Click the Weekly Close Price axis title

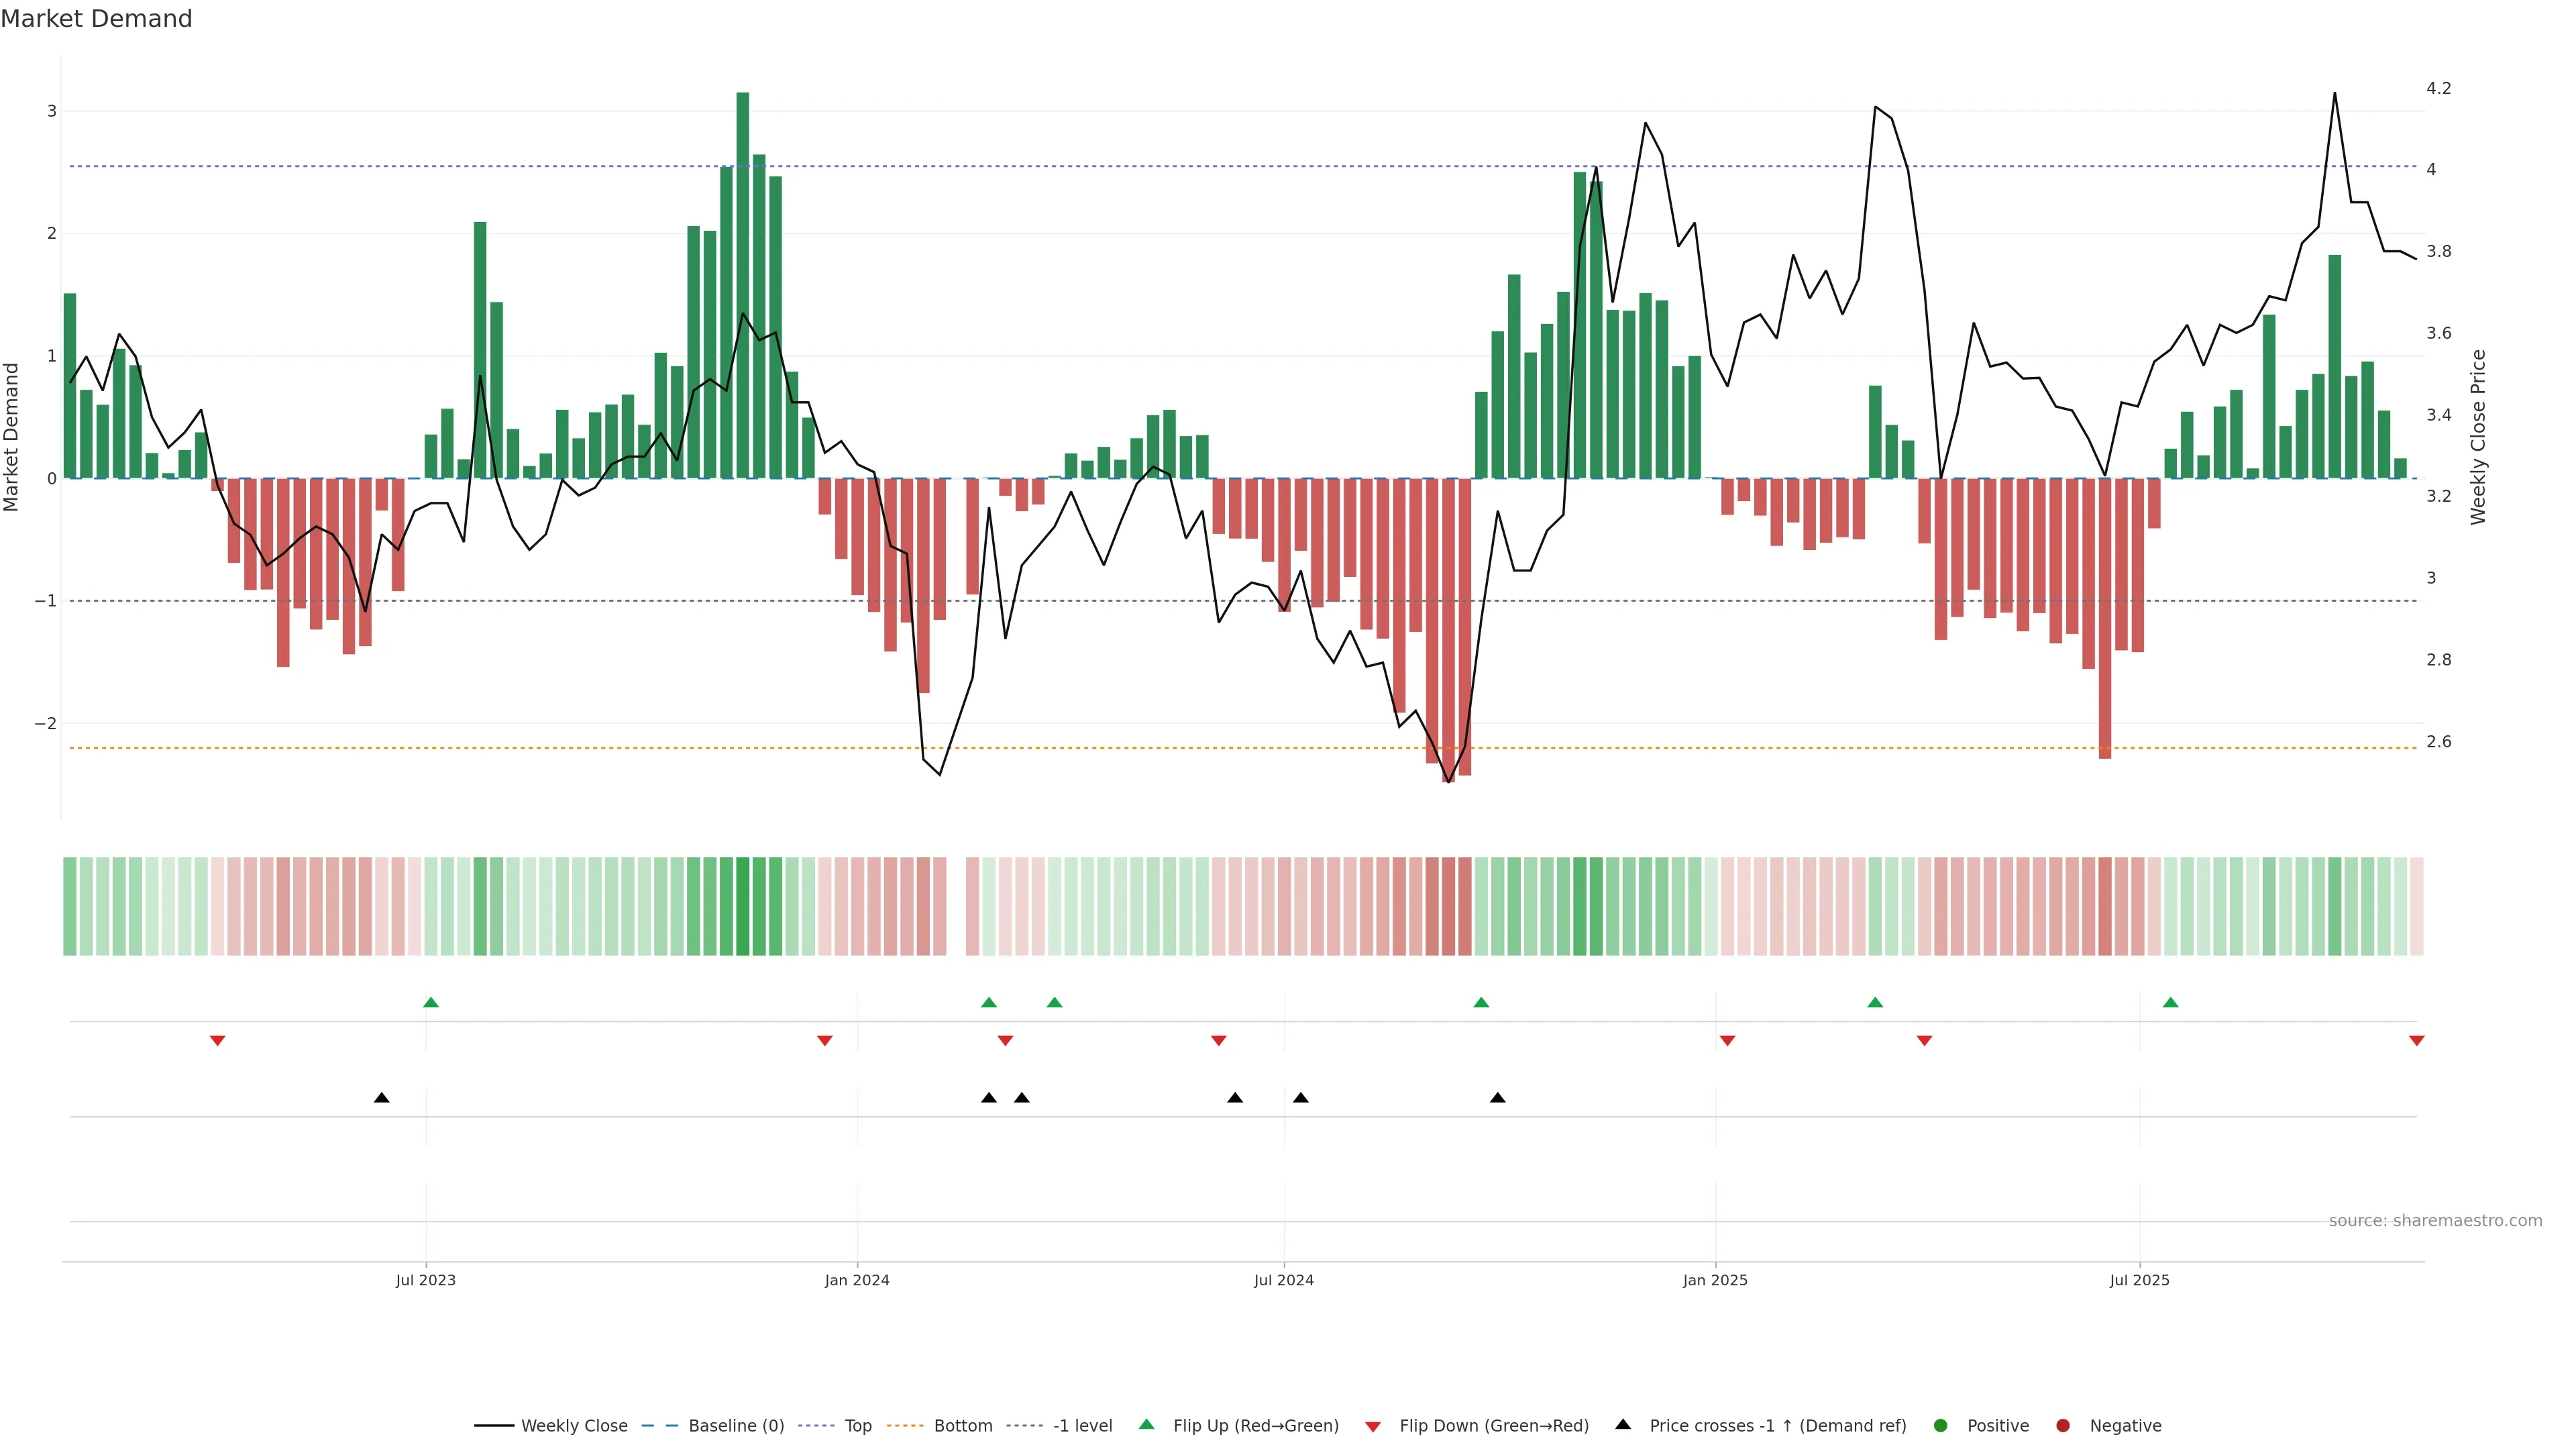click(x=2478, y=437)
